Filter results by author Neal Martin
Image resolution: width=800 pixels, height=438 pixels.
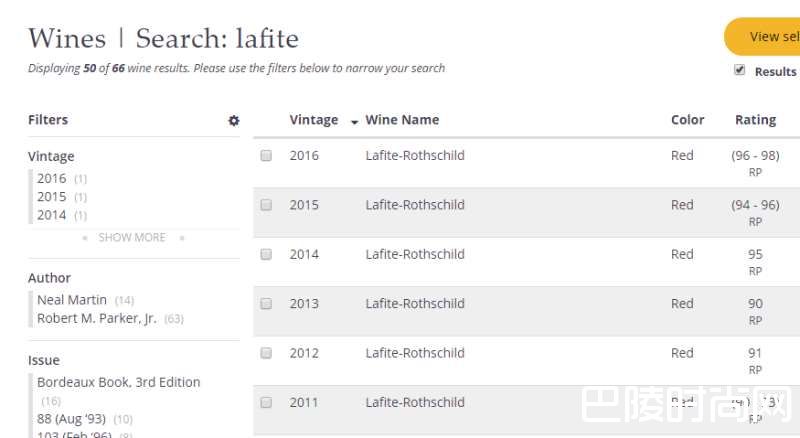(x=72, y=300)
